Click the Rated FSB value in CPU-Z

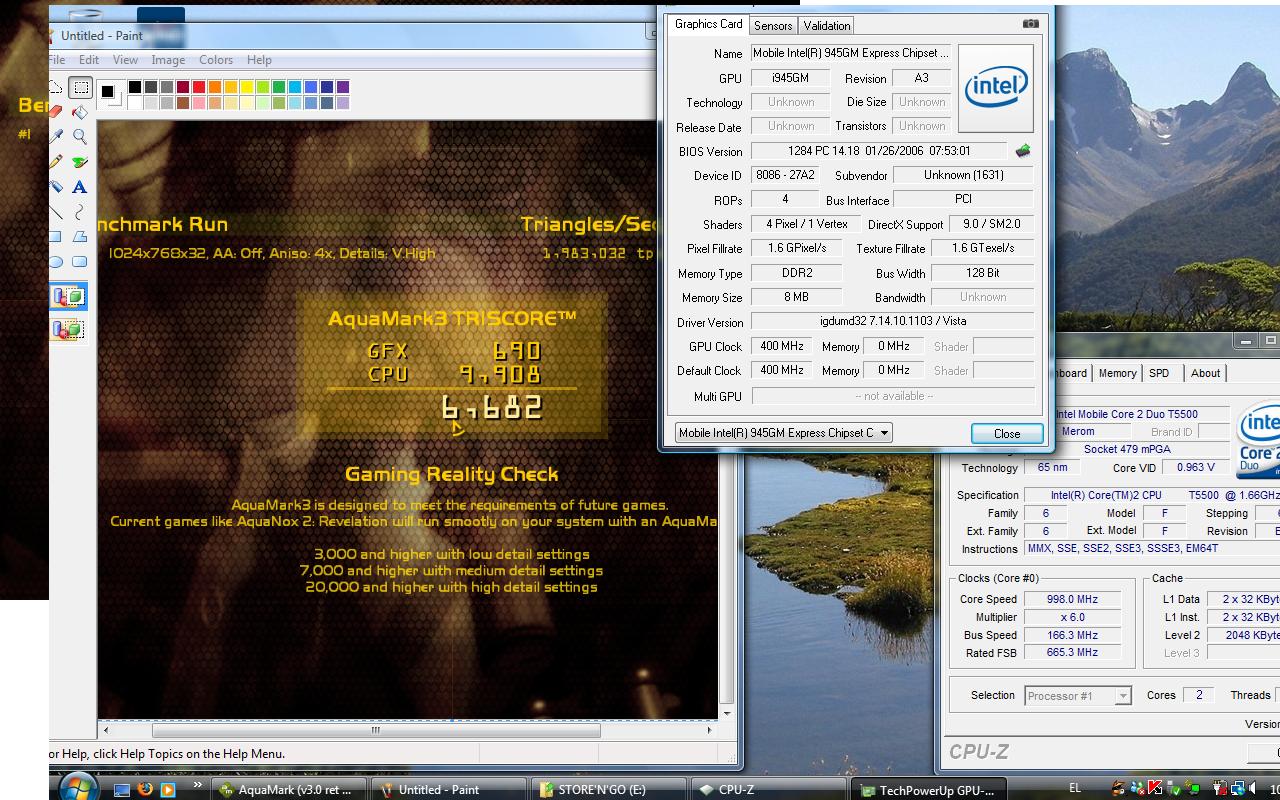point(1072,652)
